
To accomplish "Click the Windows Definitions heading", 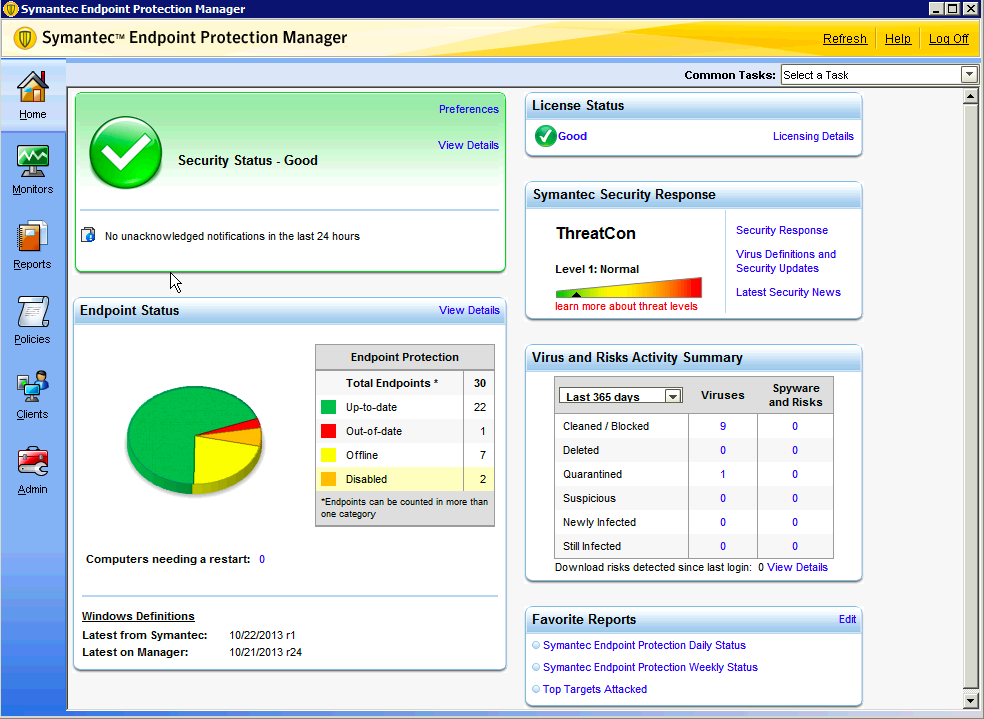I will tap(138, 616).
